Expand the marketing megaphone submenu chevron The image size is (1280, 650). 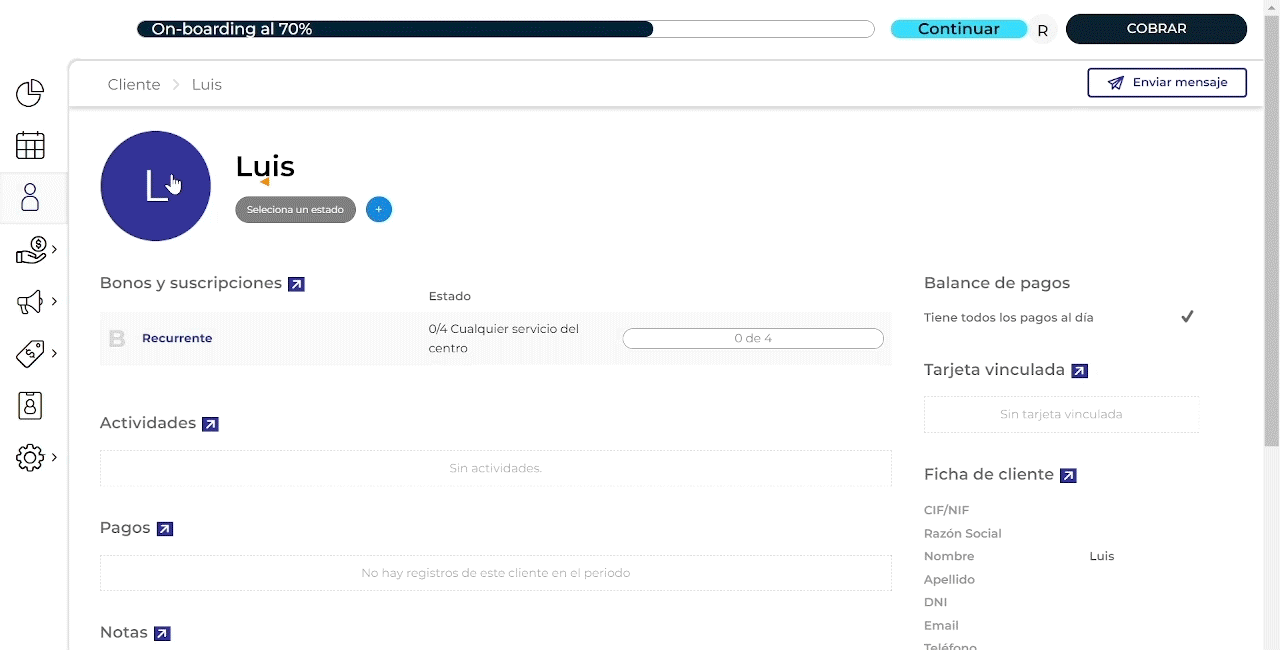pos(54,301)
